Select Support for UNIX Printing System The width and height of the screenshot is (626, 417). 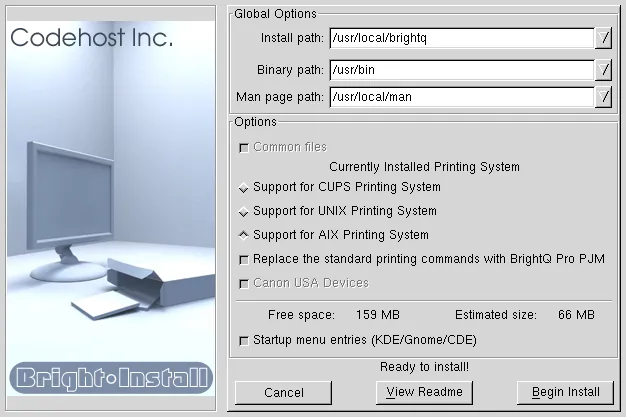coord(244,211)
